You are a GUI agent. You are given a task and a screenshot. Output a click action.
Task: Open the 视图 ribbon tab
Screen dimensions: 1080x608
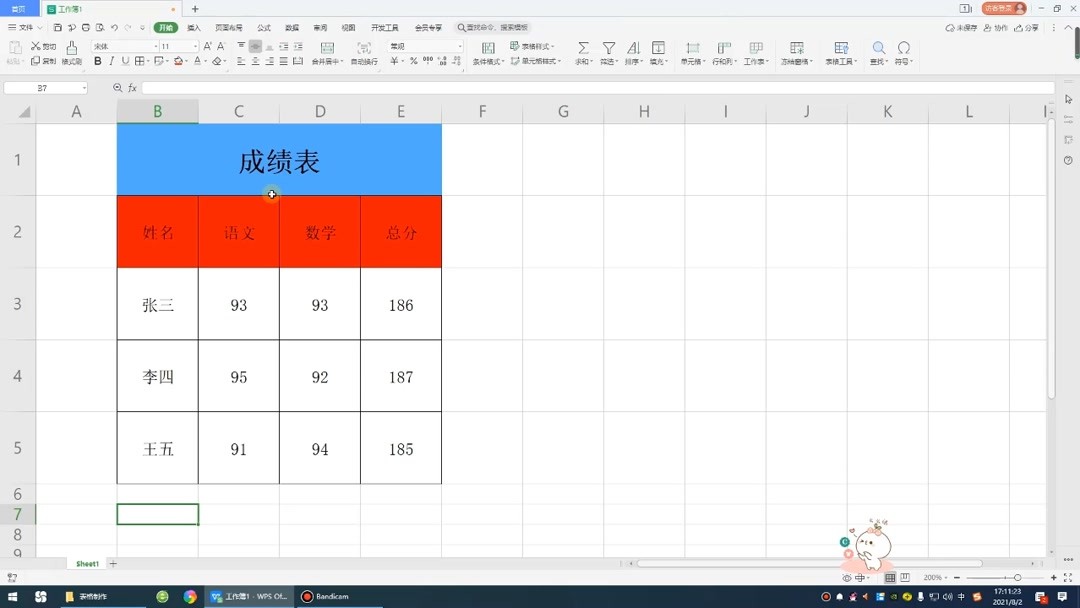pyautogui.click(x=347, y=27)
